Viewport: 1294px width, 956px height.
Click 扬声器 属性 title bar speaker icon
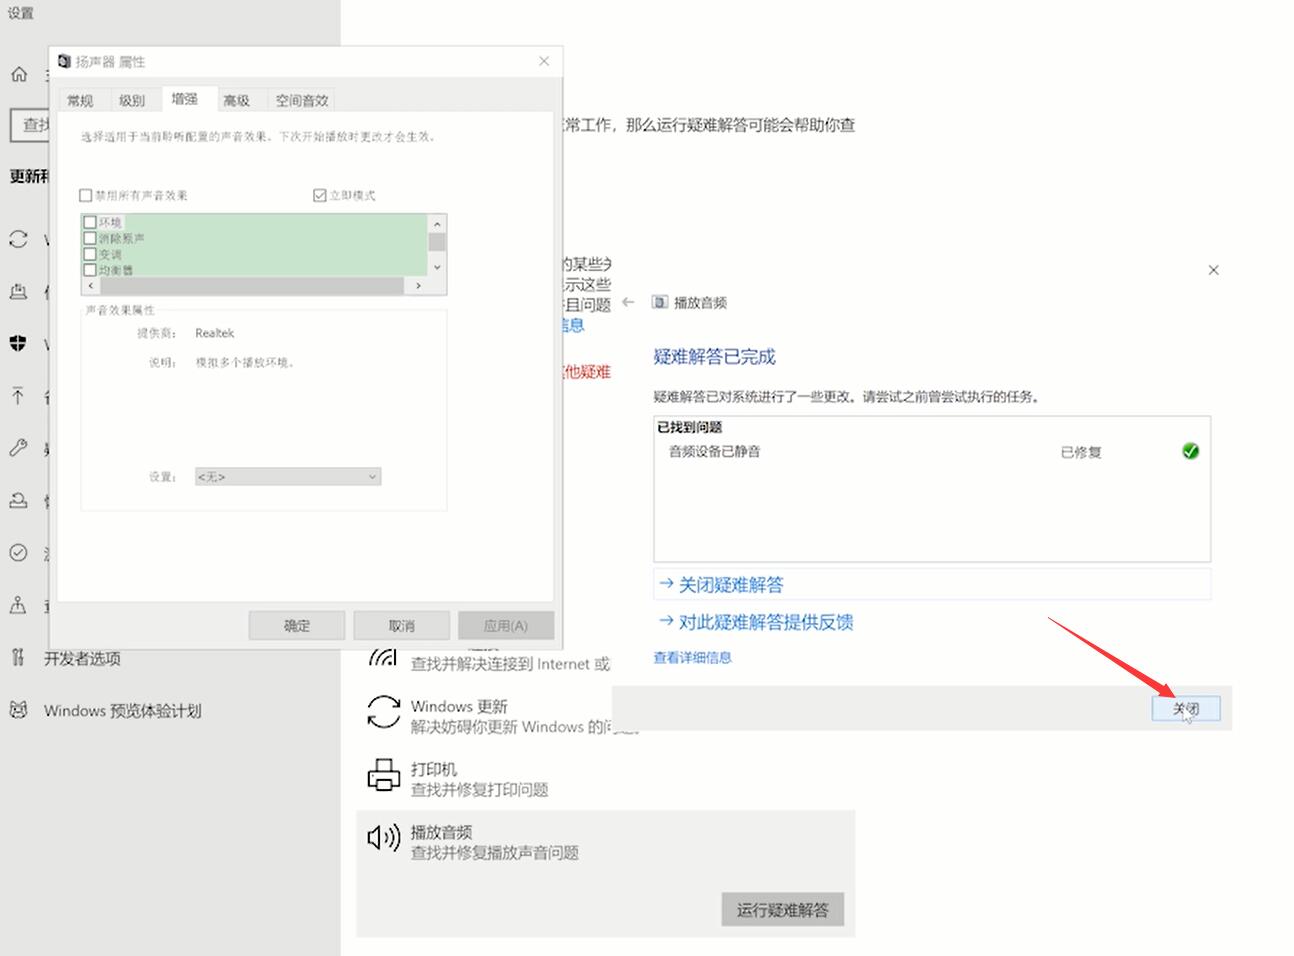coord(65,61)
